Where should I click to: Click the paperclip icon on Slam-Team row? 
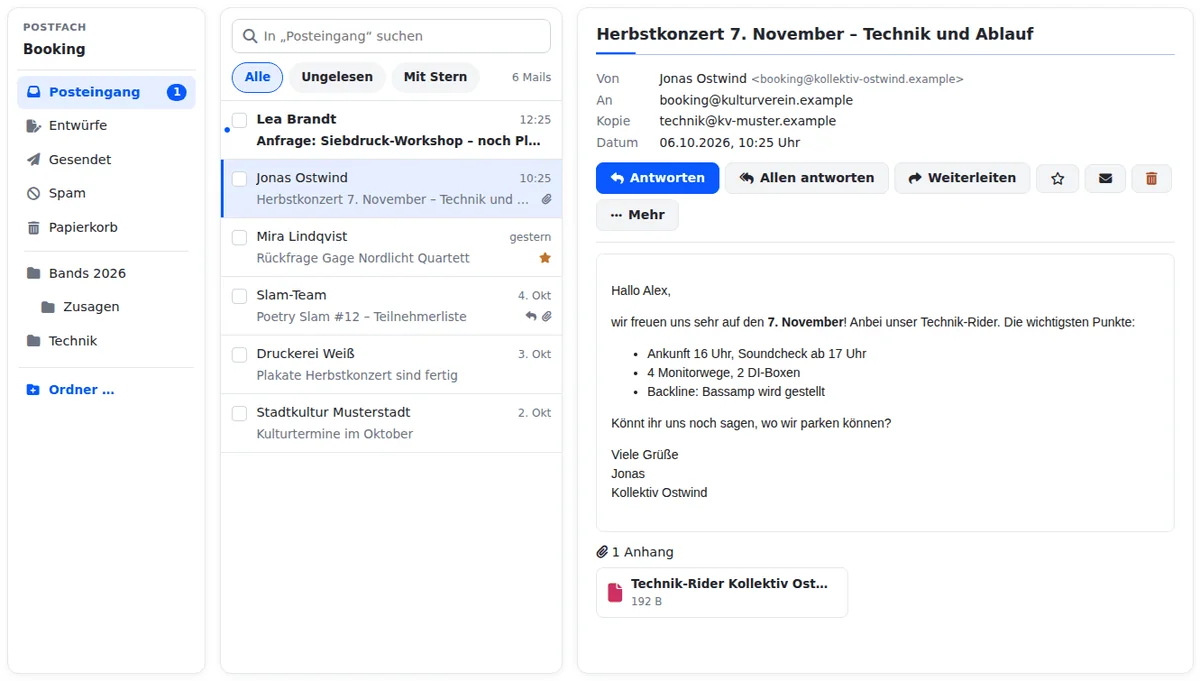(x=546, y=316)
